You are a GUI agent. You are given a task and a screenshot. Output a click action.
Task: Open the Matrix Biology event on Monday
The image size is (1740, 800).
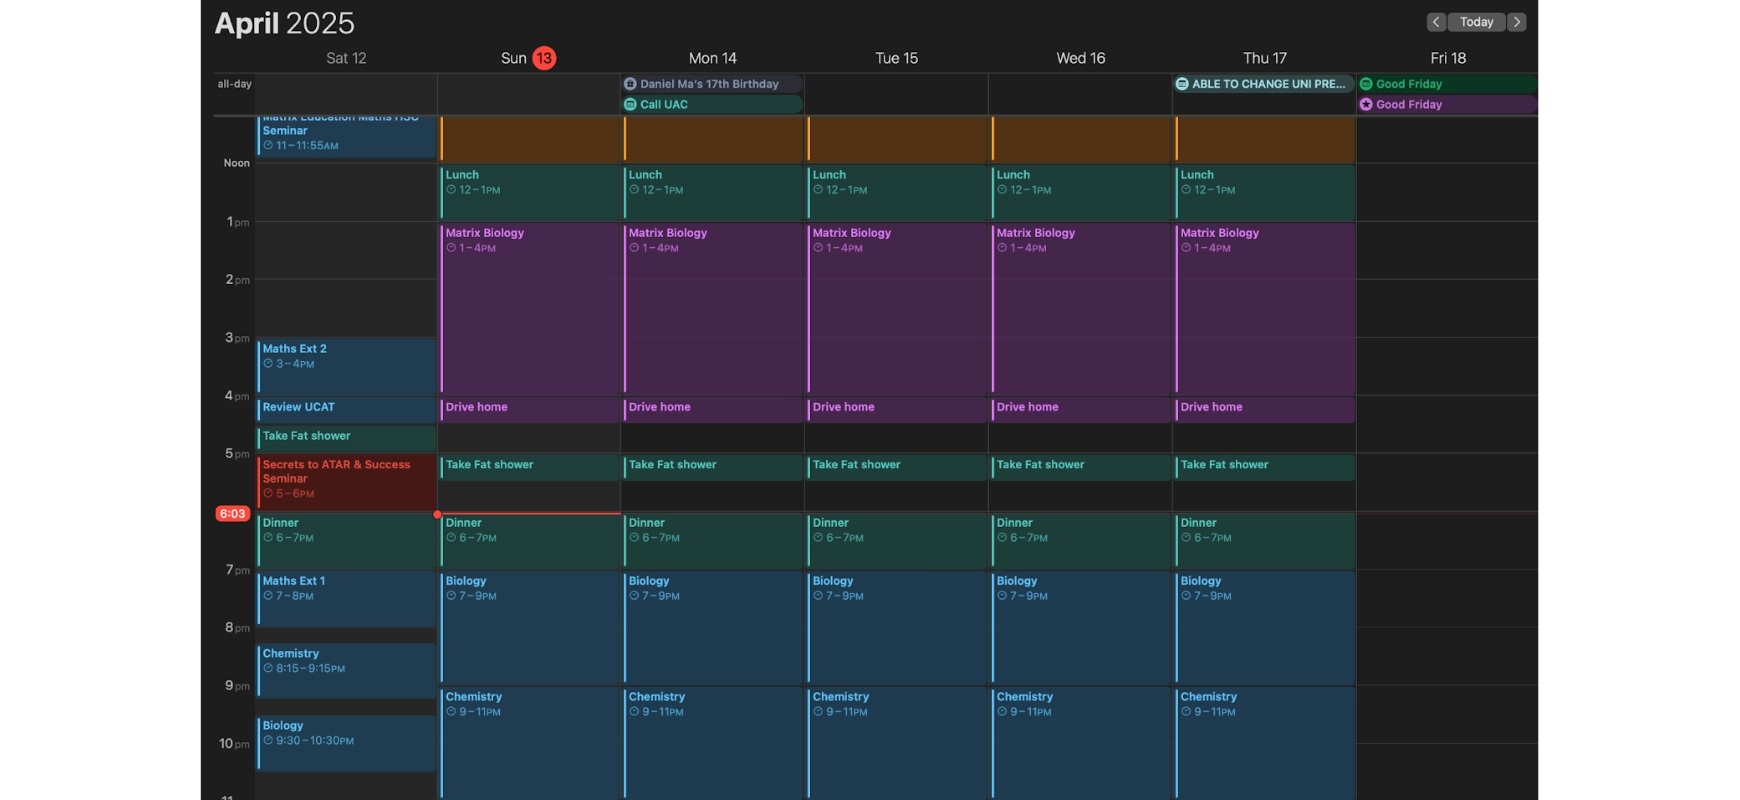(713, 308)
